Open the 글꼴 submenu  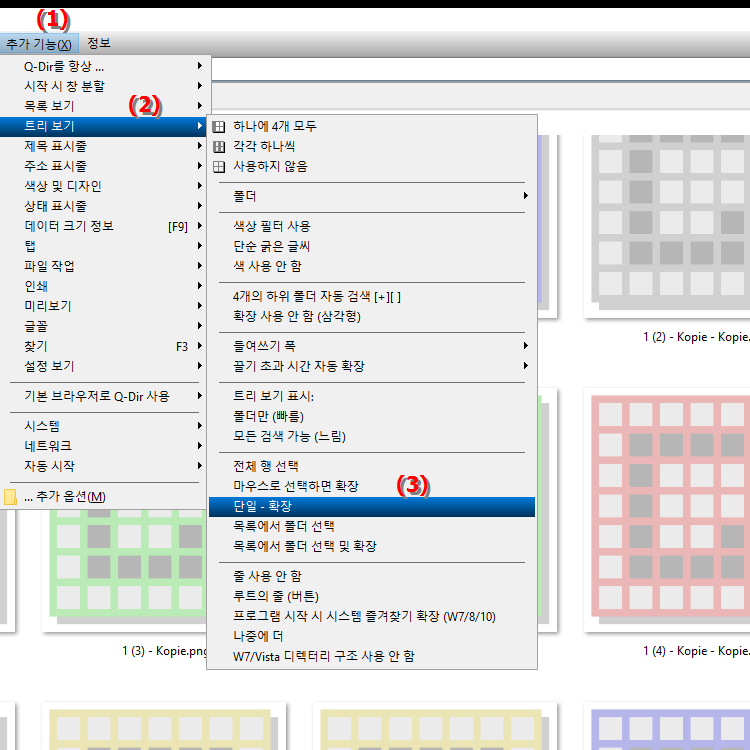(x=103, y=326)
